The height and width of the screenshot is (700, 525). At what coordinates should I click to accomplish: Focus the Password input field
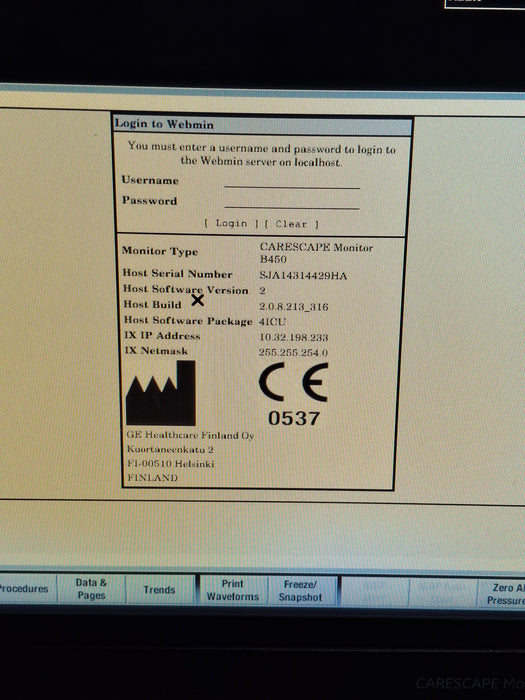292,202
